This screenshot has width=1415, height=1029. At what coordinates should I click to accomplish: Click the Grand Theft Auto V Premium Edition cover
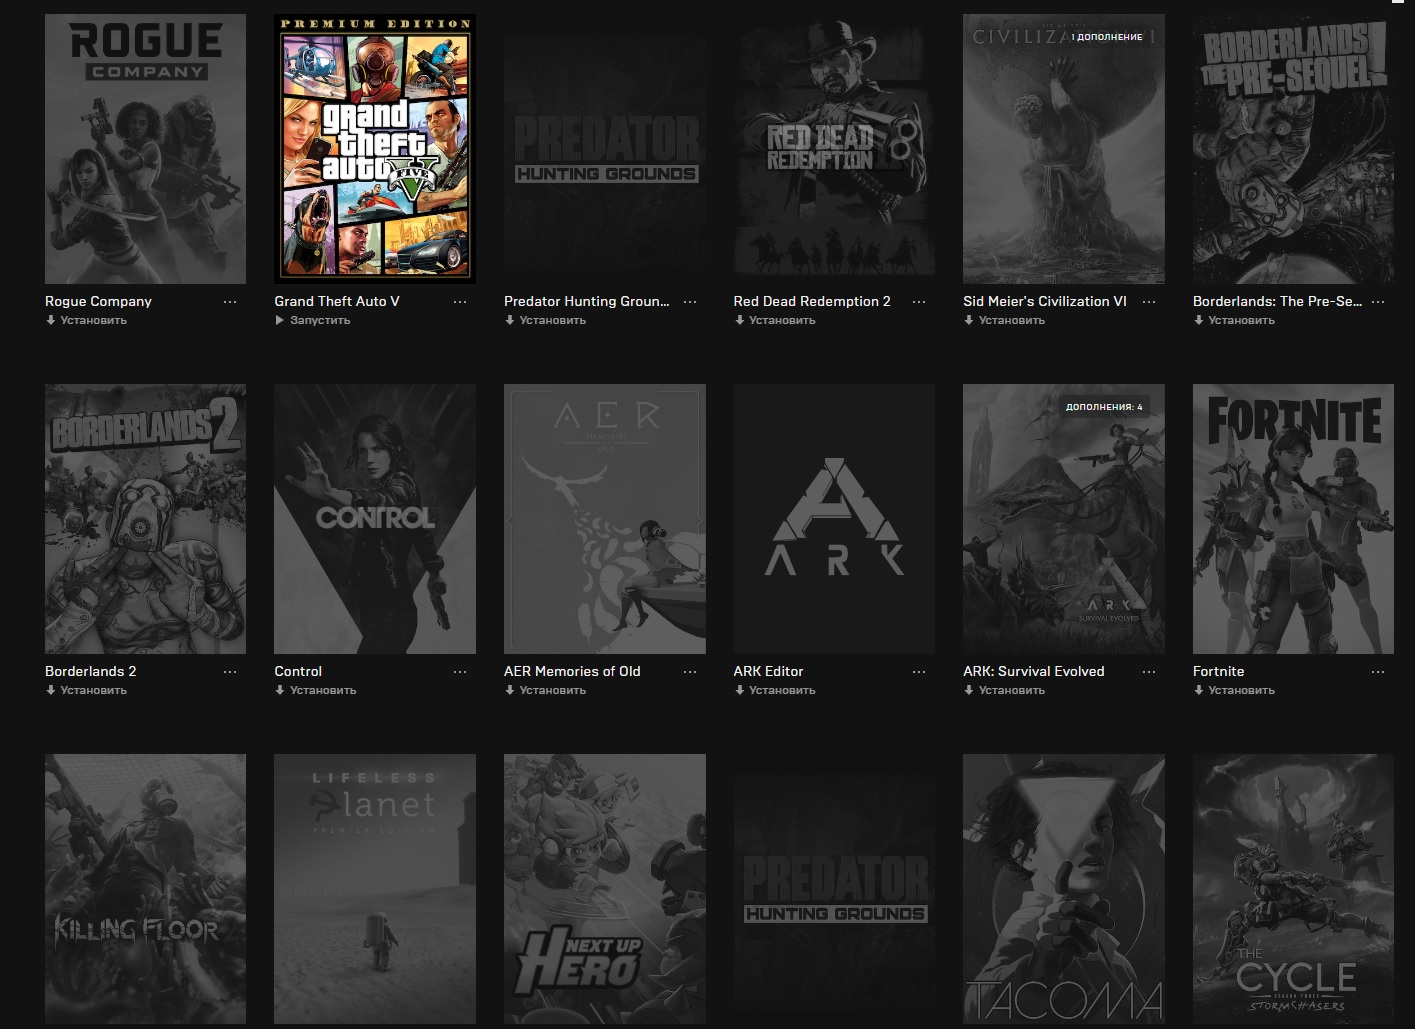click(375, 149)
